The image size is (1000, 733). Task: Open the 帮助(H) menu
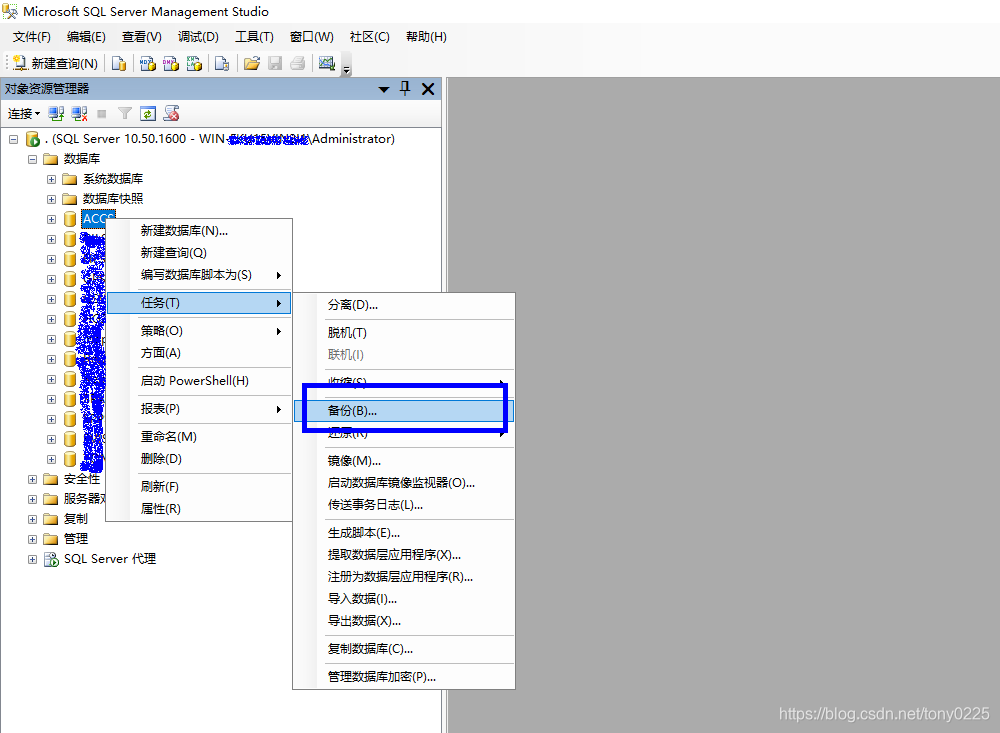click(426, 37)
